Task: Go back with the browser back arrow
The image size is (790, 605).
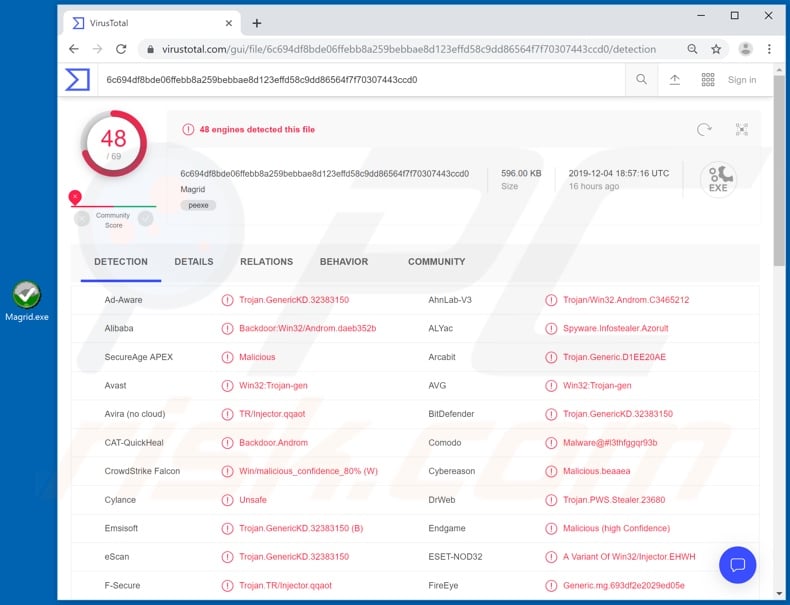Action: coord(74,49)
